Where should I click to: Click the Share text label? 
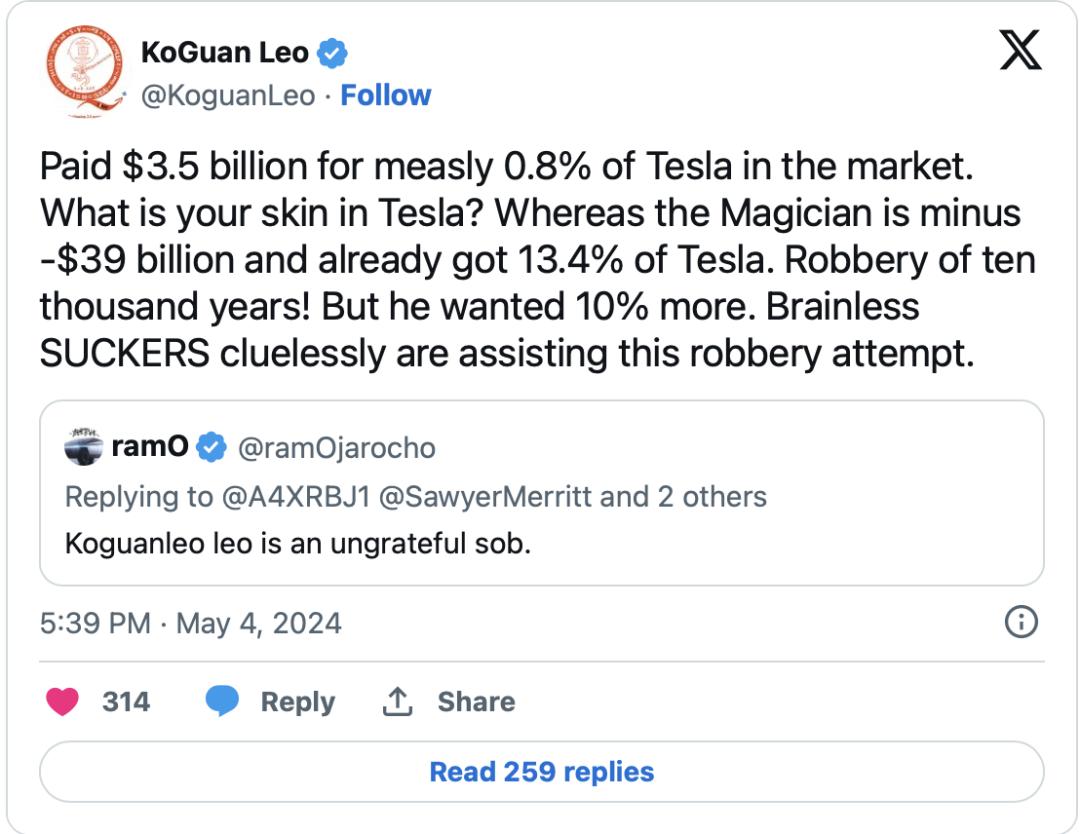point(476,702)
